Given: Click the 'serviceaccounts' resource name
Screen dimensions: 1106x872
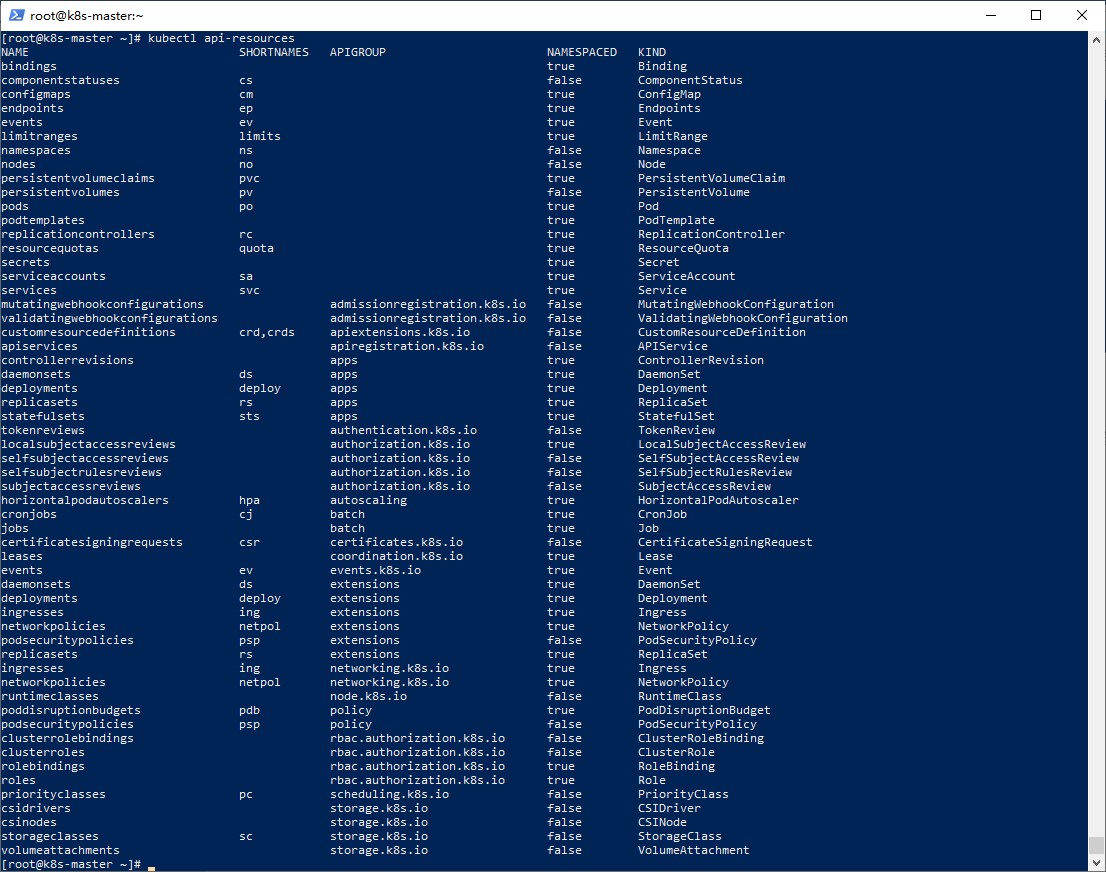Looking at the screenshot, I should point(54,277).
